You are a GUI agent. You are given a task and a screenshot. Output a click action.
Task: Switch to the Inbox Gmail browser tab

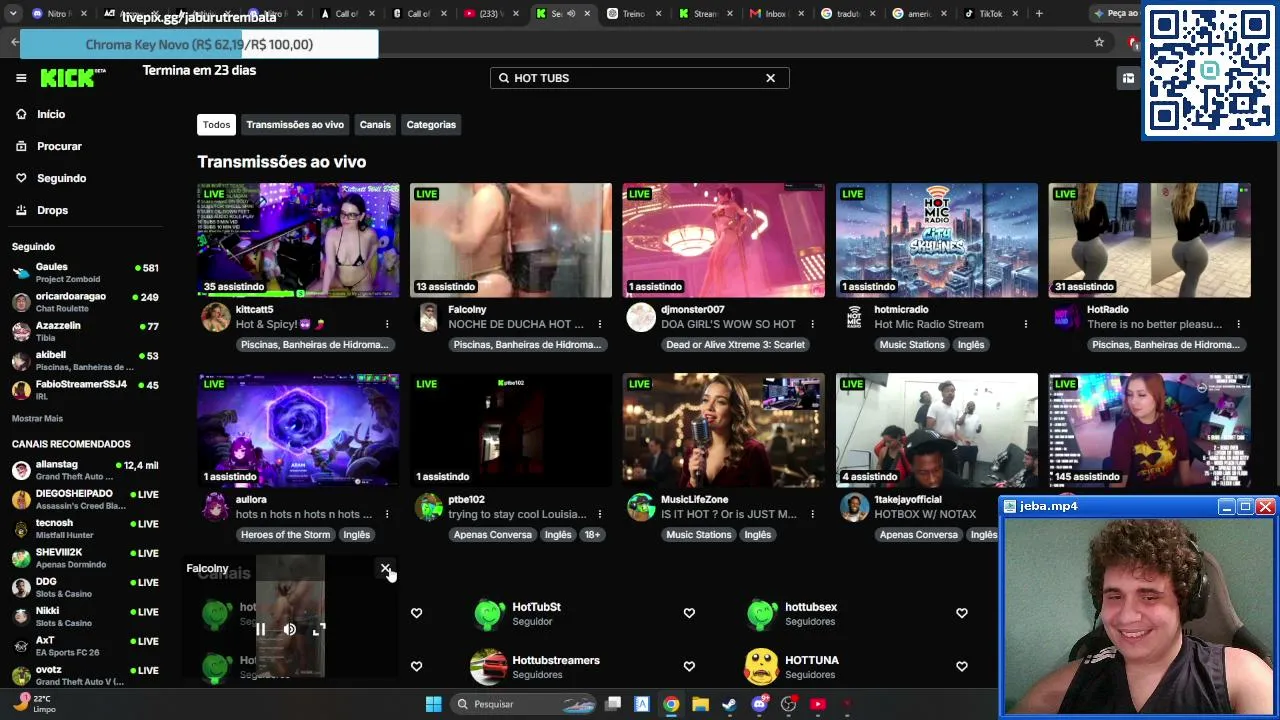tap(775, 13)
